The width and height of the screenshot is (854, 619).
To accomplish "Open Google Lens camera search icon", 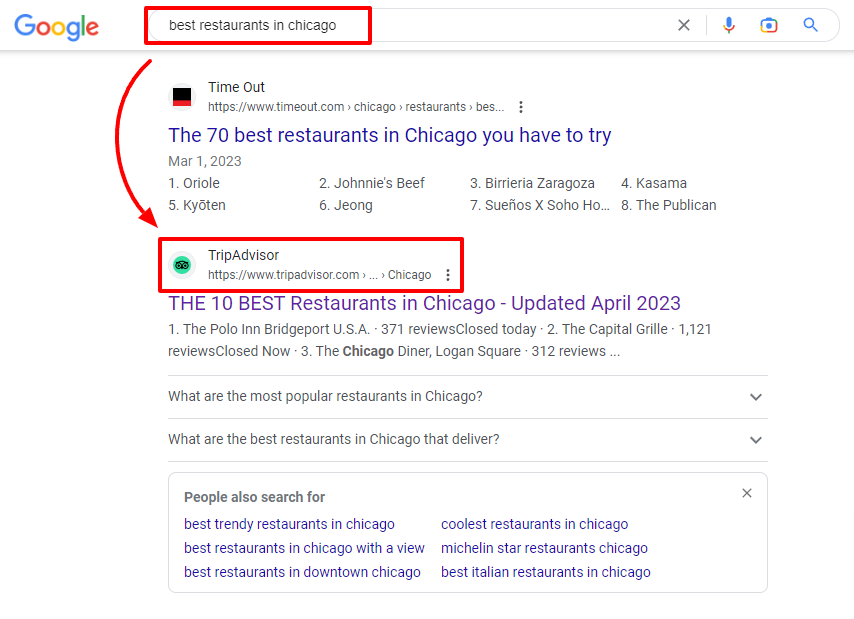I will [768, 25].
